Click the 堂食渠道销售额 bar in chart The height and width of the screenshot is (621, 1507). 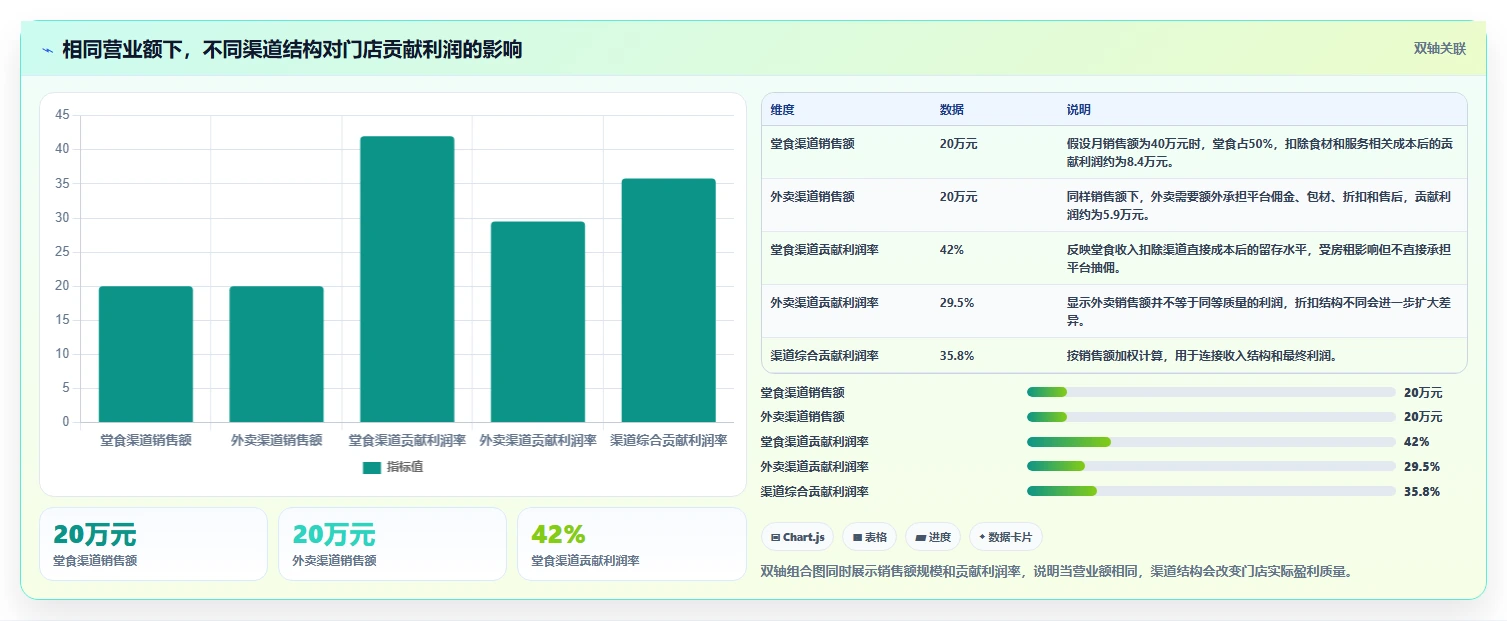[x=146, y=354]
